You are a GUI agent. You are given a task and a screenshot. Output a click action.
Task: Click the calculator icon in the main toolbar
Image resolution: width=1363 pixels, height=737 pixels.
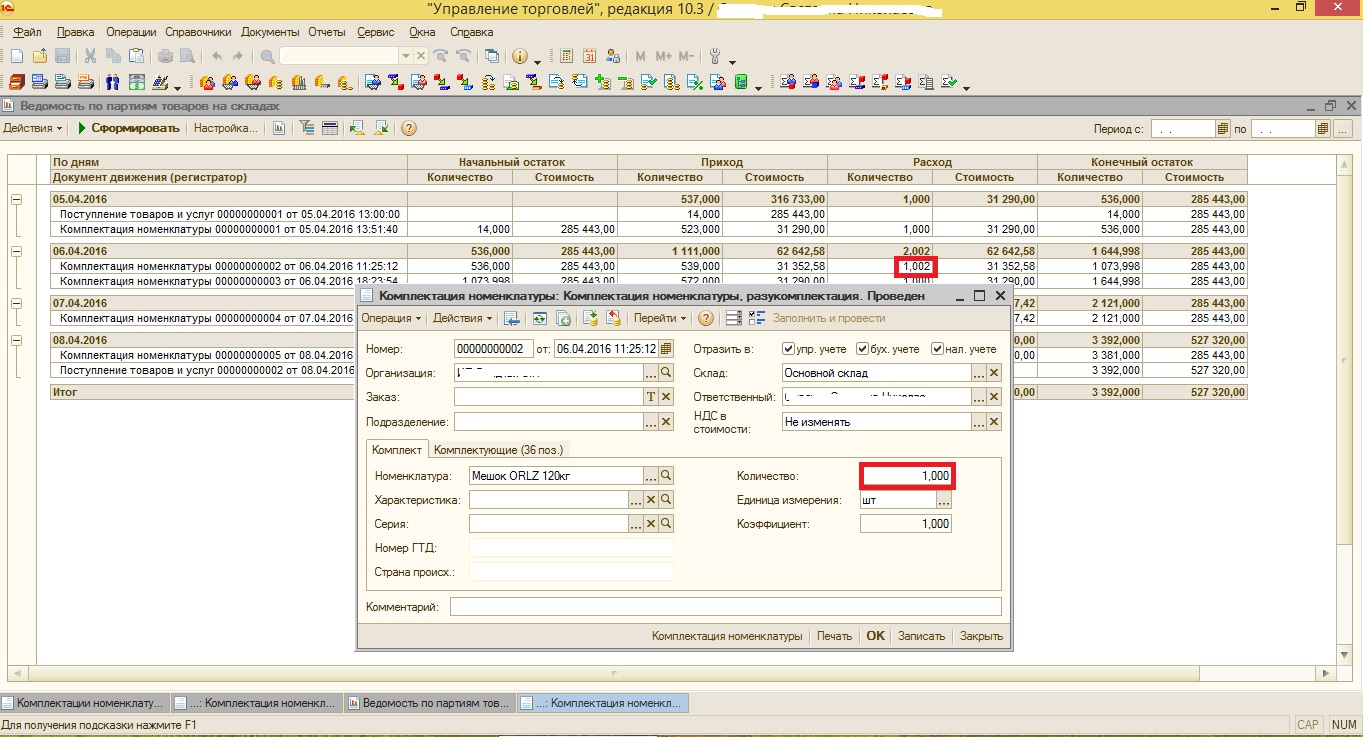click(x=567, y=56)
